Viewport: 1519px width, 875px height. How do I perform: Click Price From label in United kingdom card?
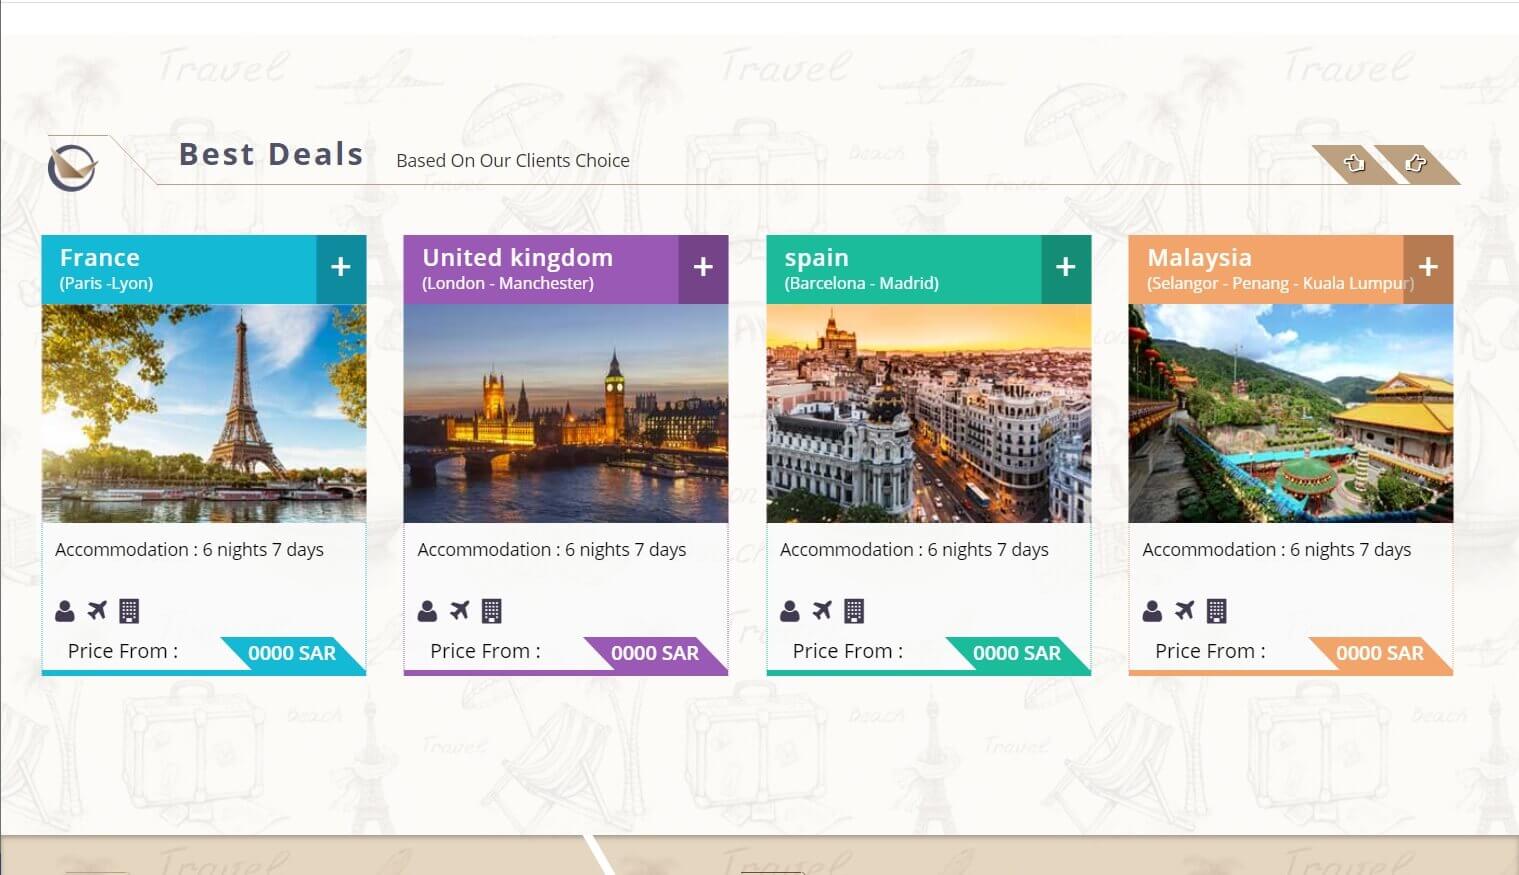pyautogui.click(x=485, y=651)
